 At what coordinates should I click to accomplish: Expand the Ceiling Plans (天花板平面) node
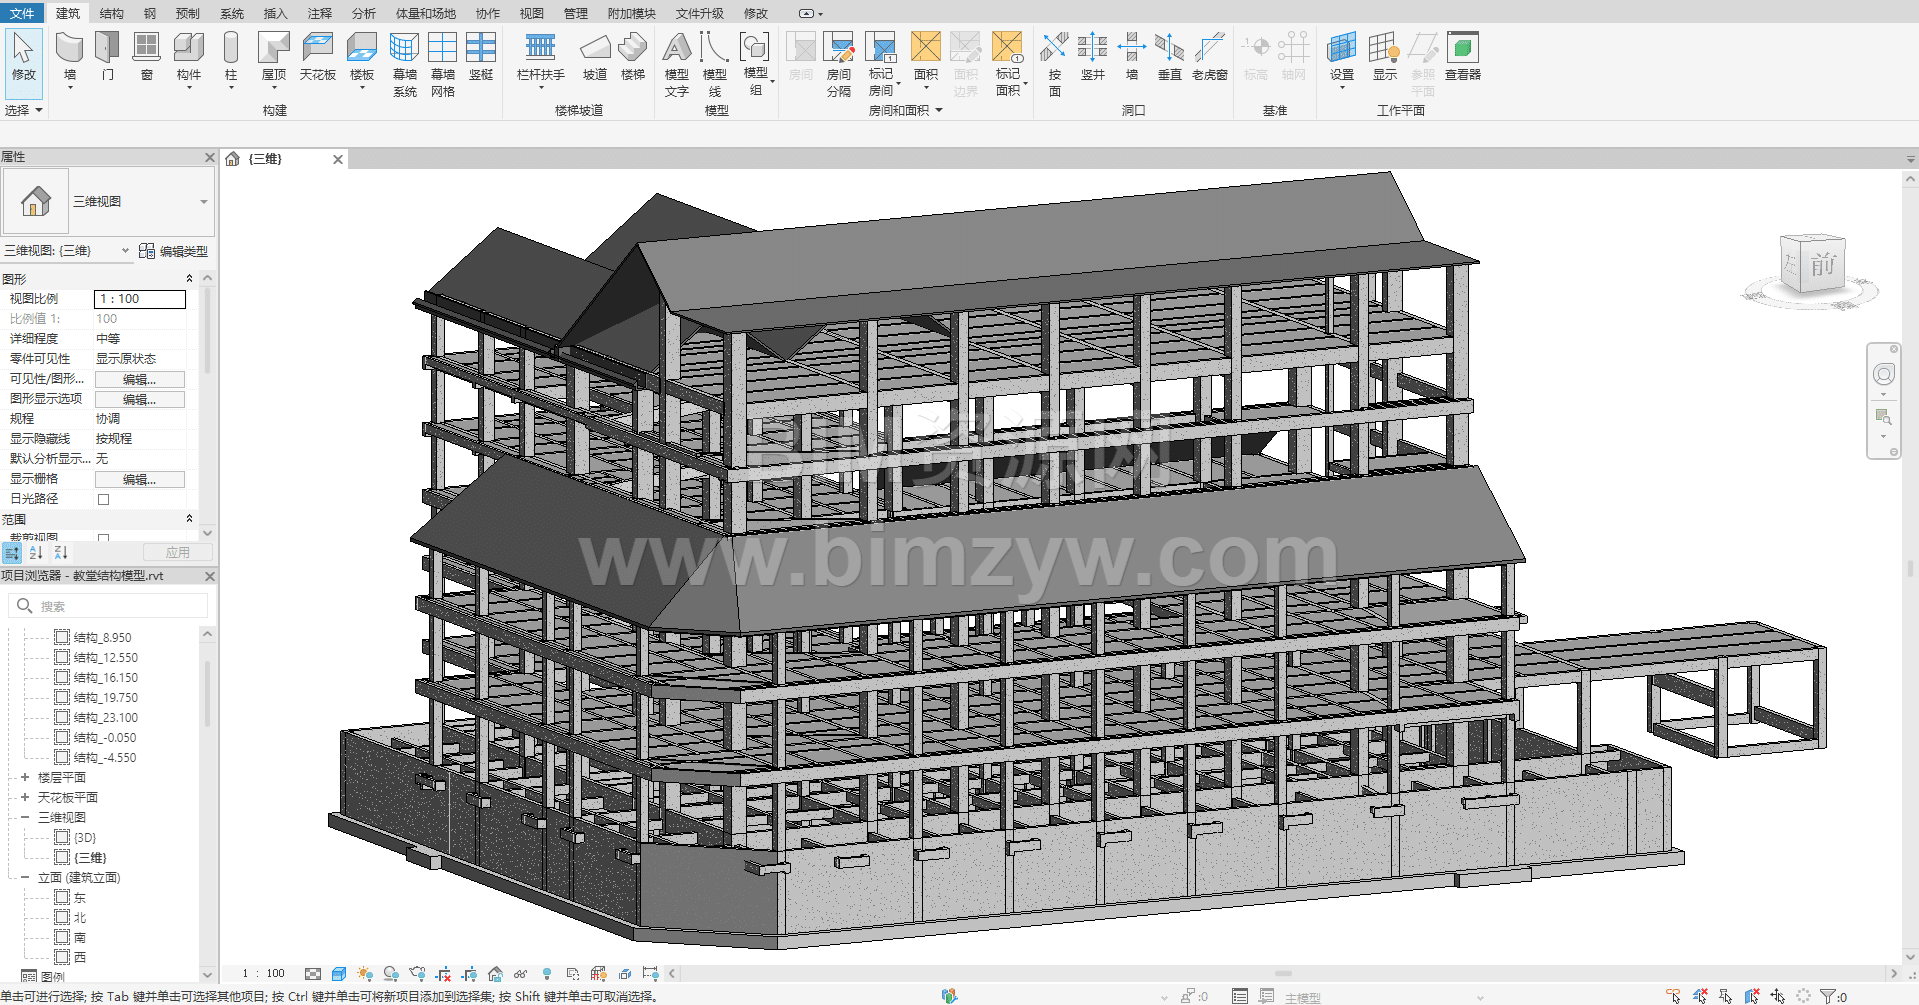(x=25, y=797)
